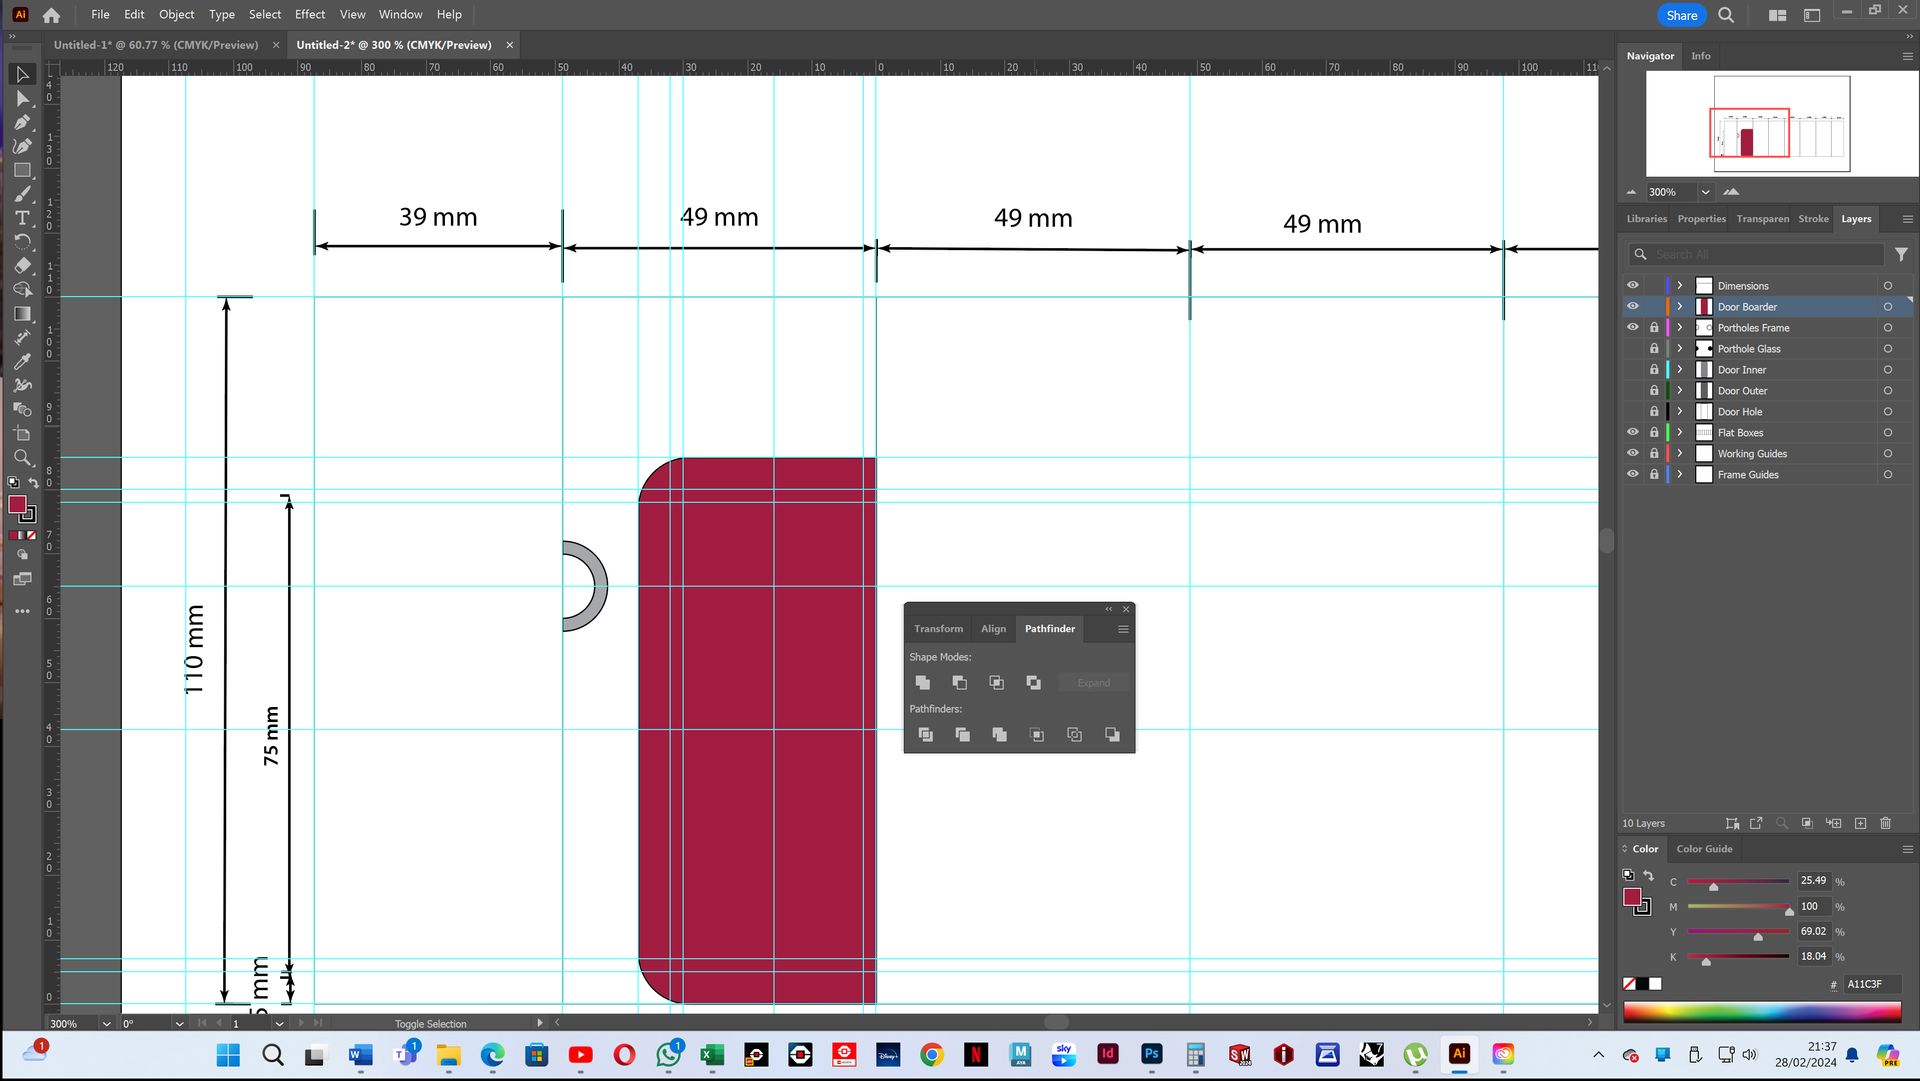Click the Magenta slider in Color panel
The width and height of the screenshot is (1920, 1081).
(x=1738, y=906)
